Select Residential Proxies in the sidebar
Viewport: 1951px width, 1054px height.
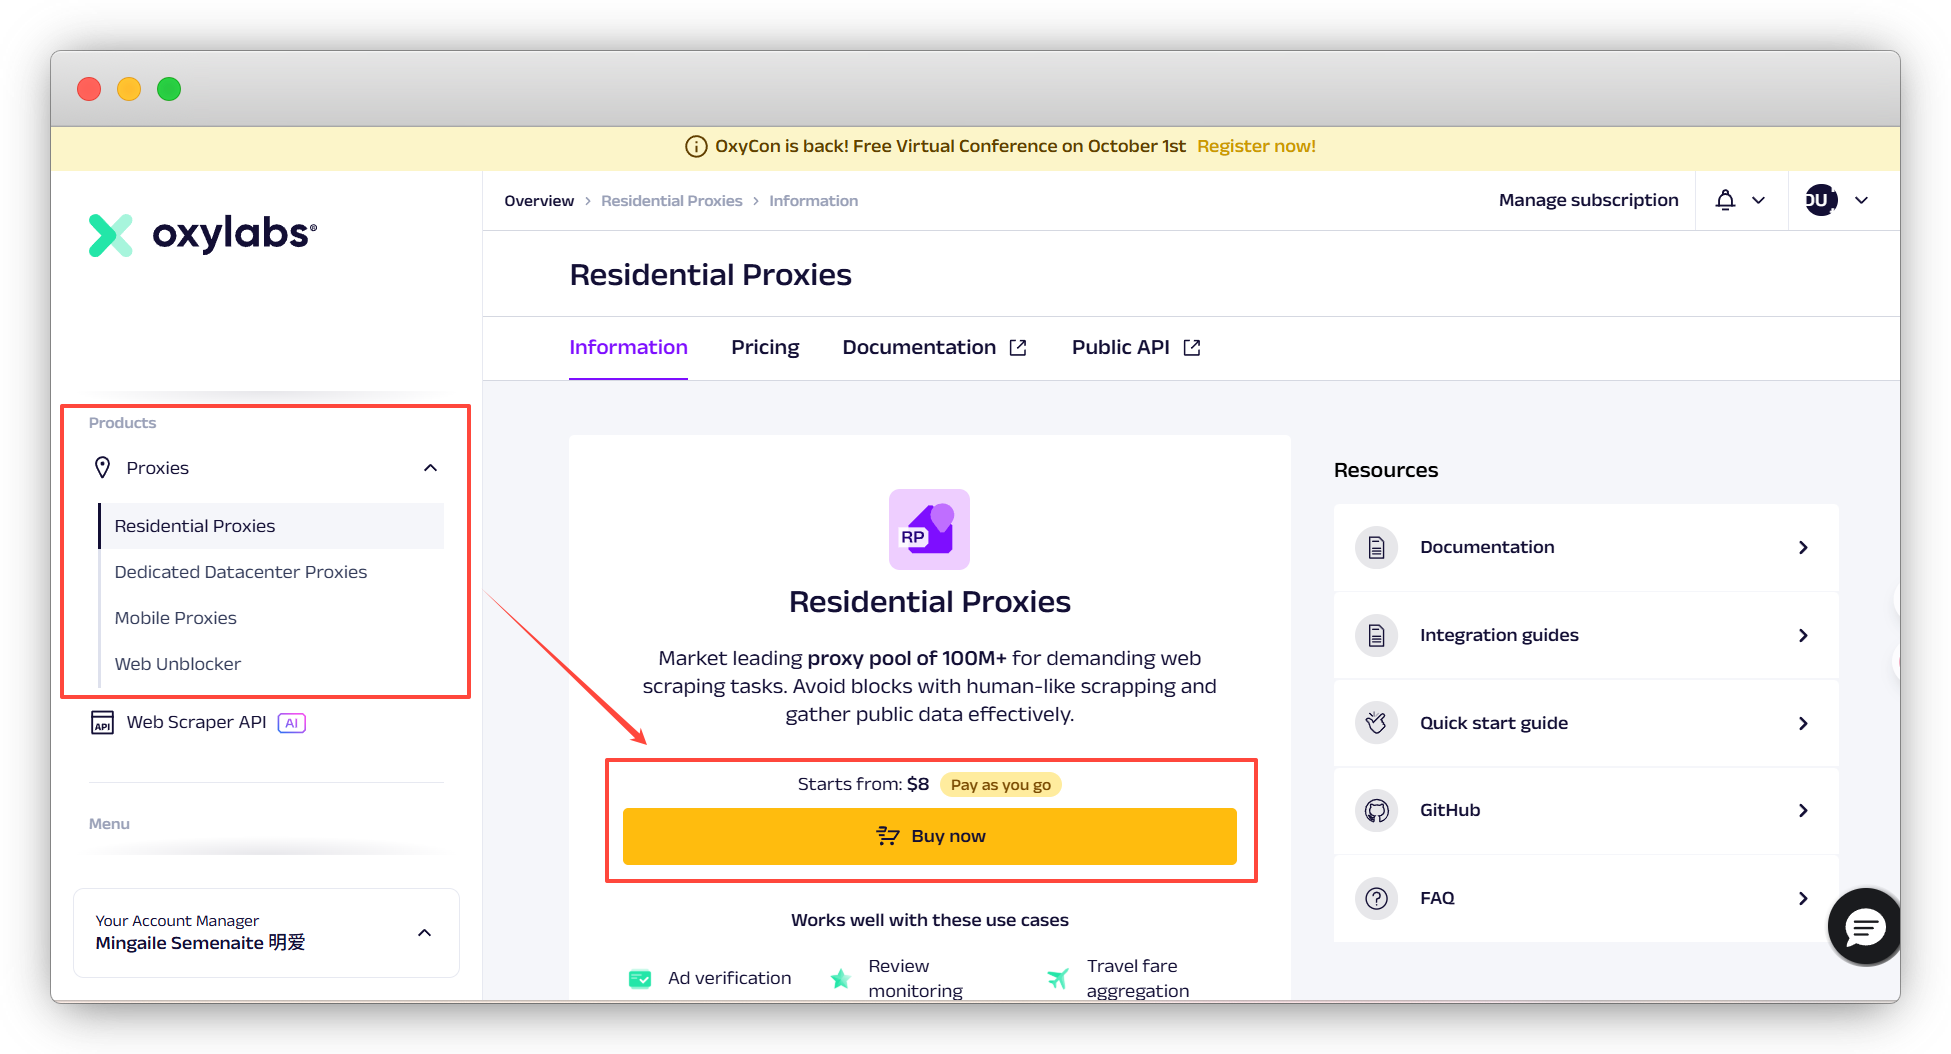coord(271,526)
